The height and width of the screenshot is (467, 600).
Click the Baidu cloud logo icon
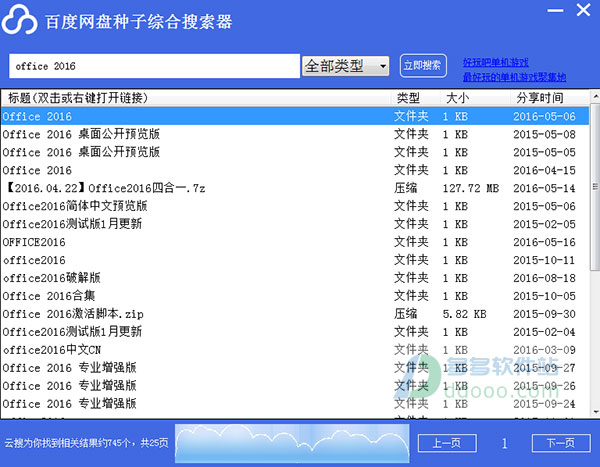tap(20, 20)
